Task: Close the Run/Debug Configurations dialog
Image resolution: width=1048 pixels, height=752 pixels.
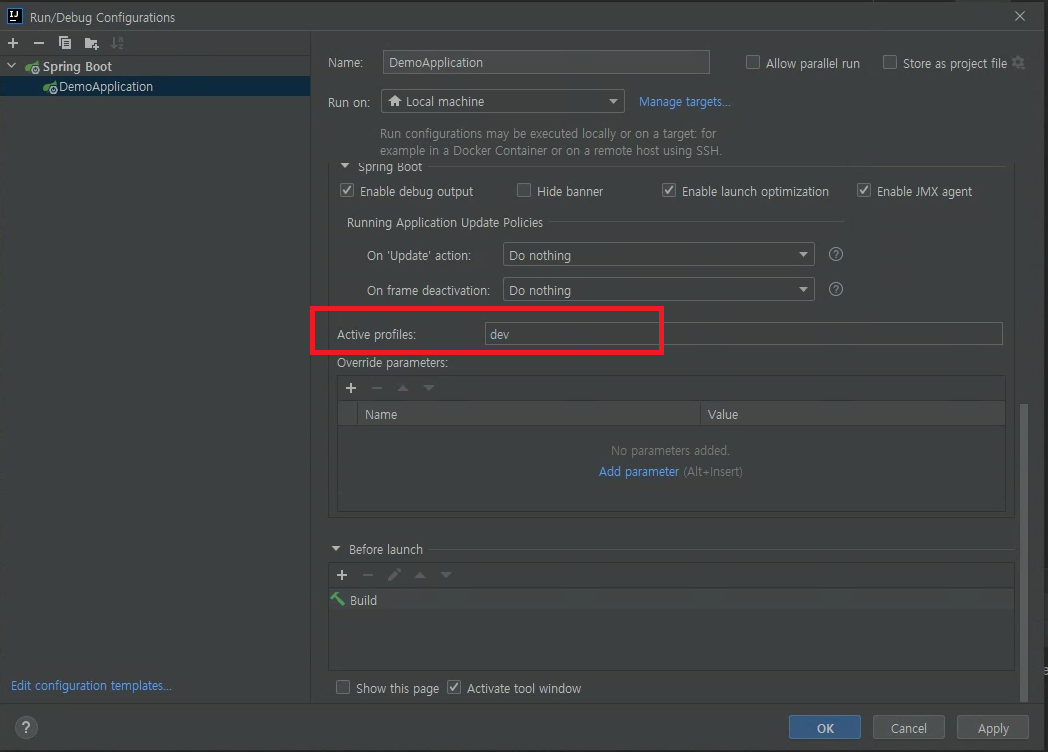Action: [x=1019, y=16]
